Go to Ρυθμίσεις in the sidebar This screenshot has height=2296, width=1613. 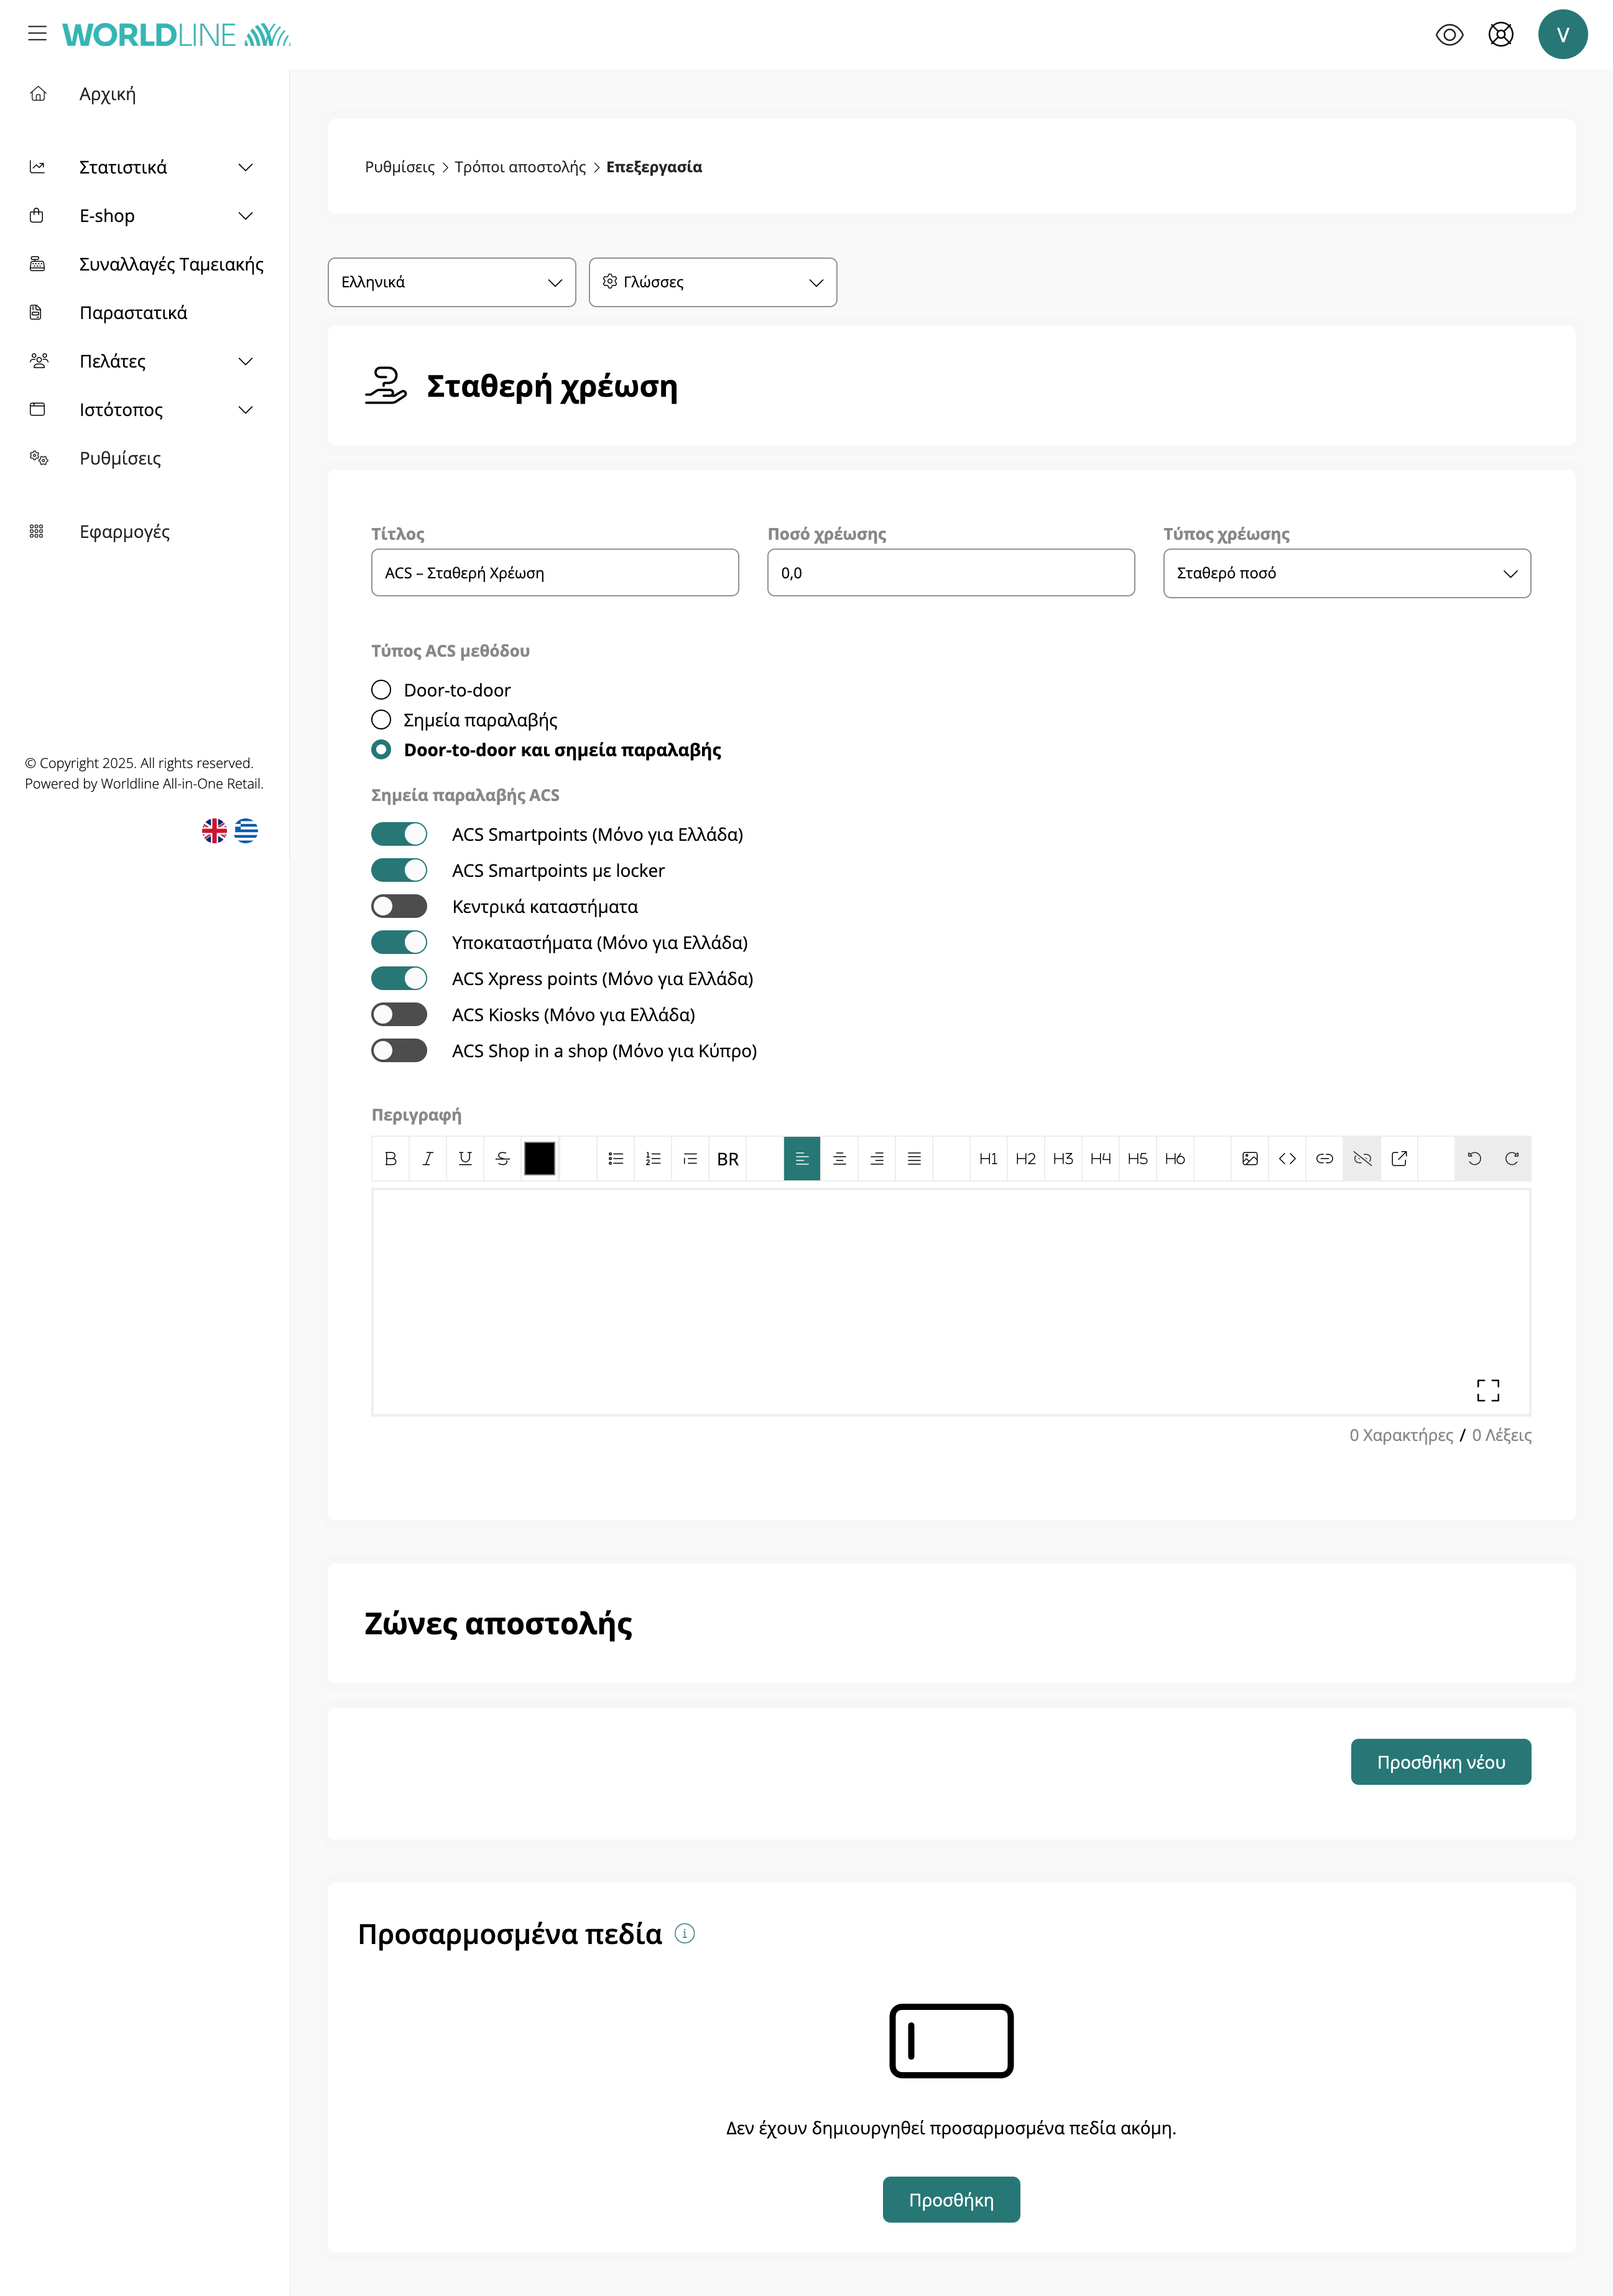120,458
